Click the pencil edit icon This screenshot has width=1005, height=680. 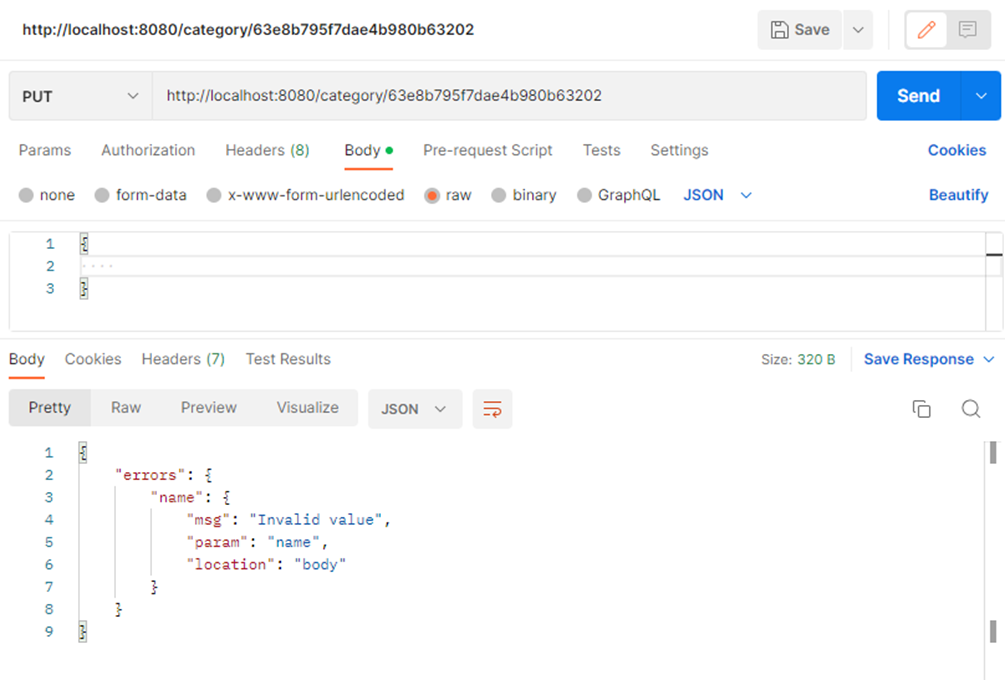coord(926,30)
